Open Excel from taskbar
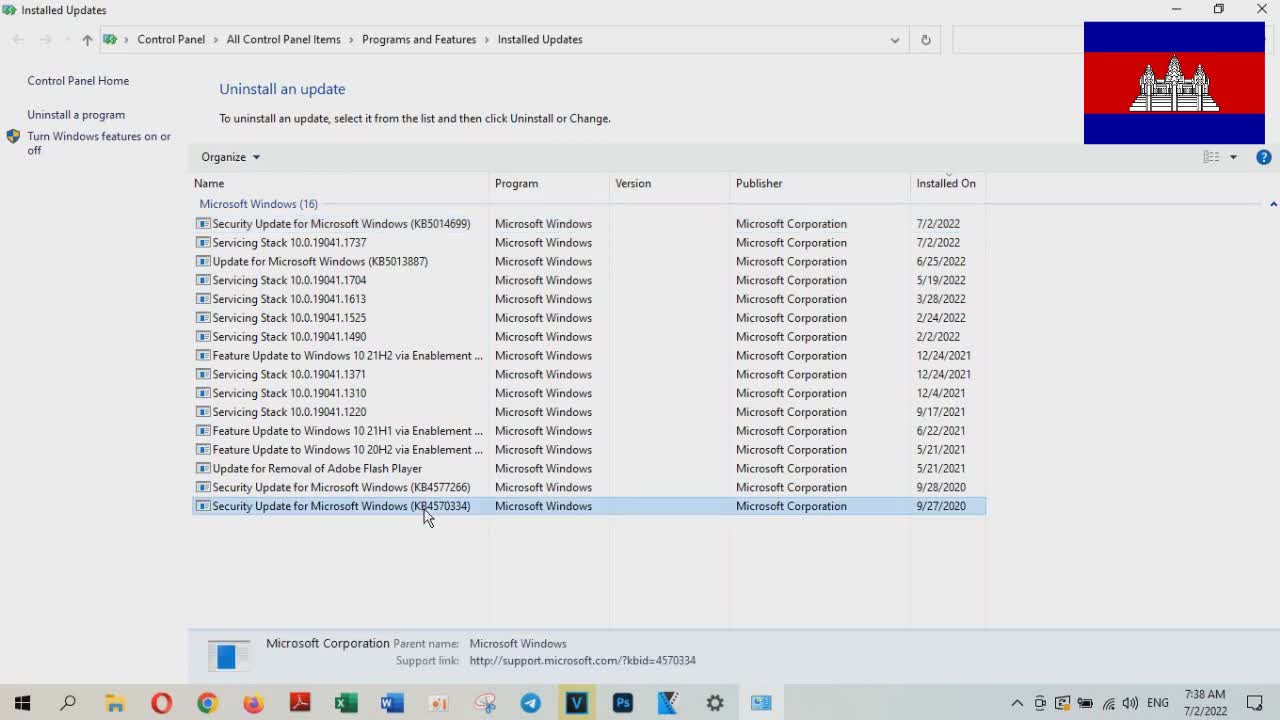 pyautogui.click(x=346, y=703)
